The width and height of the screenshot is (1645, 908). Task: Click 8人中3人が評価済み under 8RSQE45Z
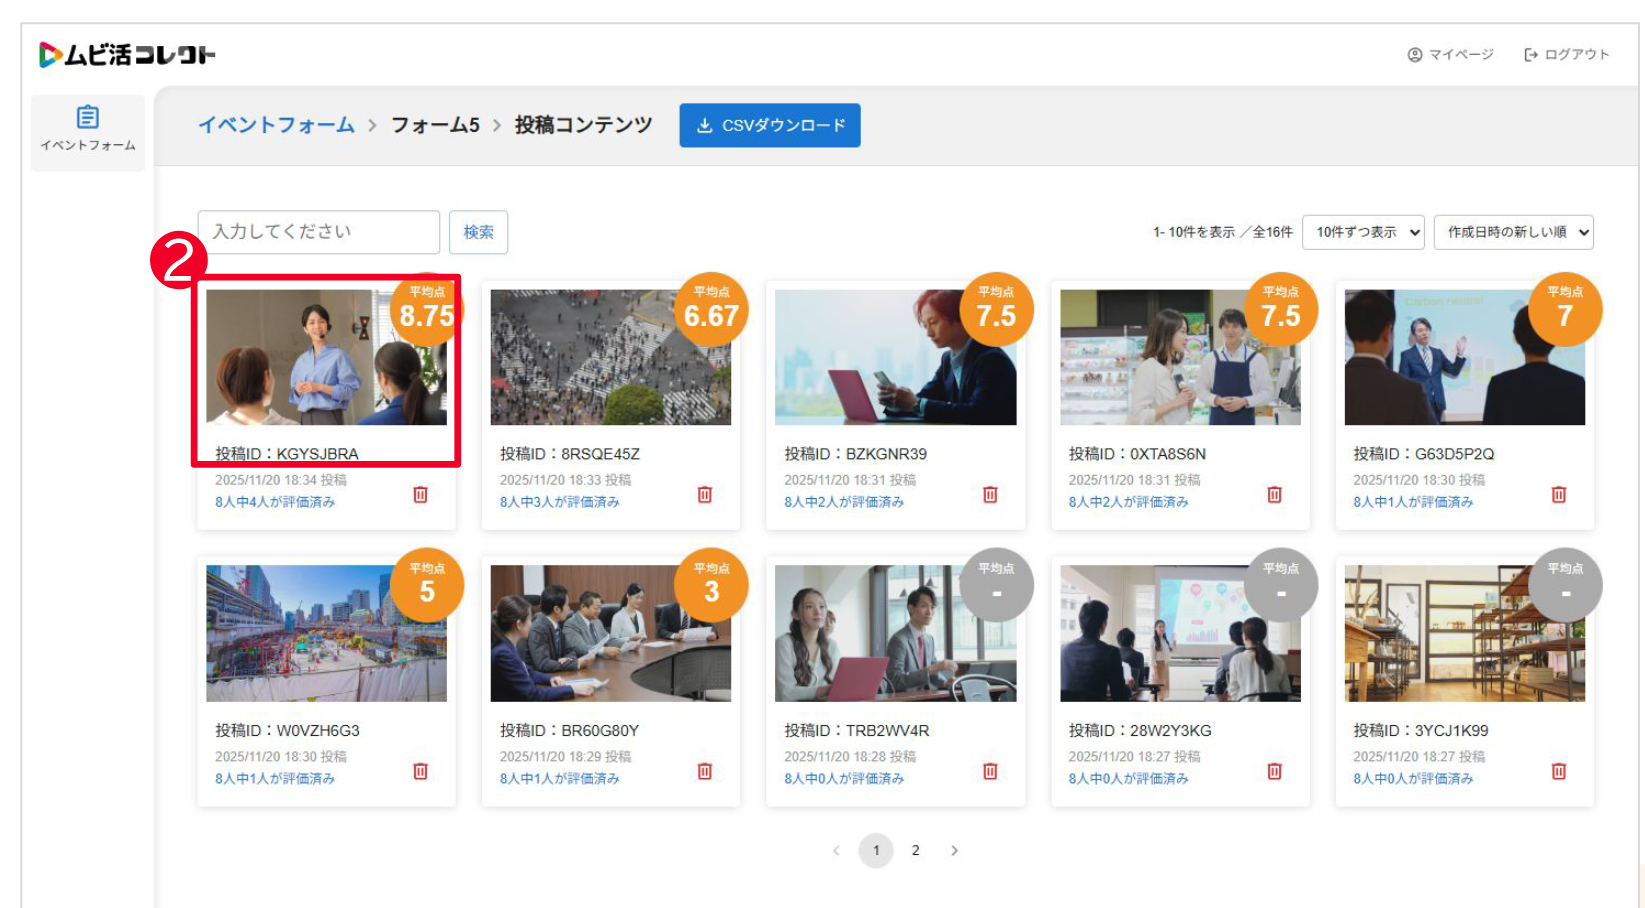click(x=560, y=502)
